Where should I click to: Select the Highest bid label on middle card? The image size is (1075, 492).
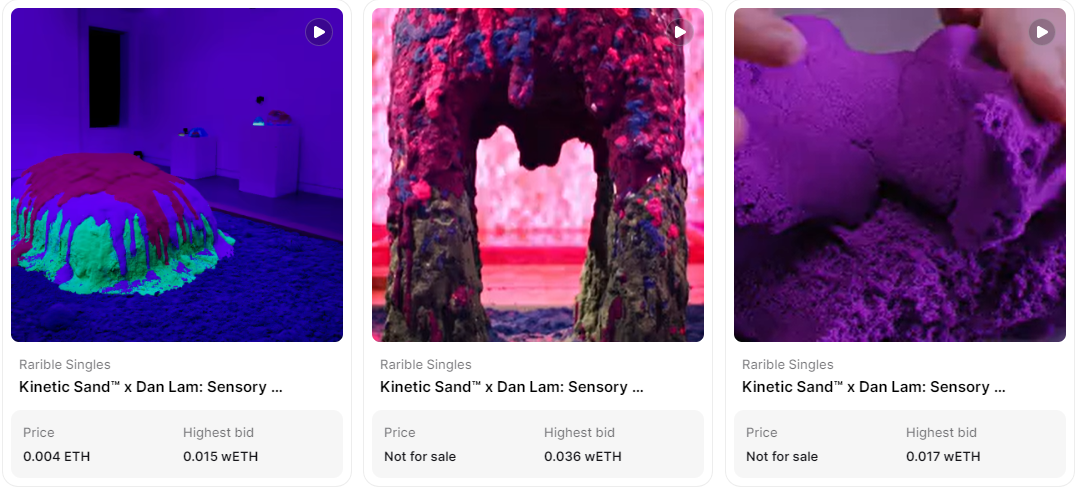pos(579,432)
